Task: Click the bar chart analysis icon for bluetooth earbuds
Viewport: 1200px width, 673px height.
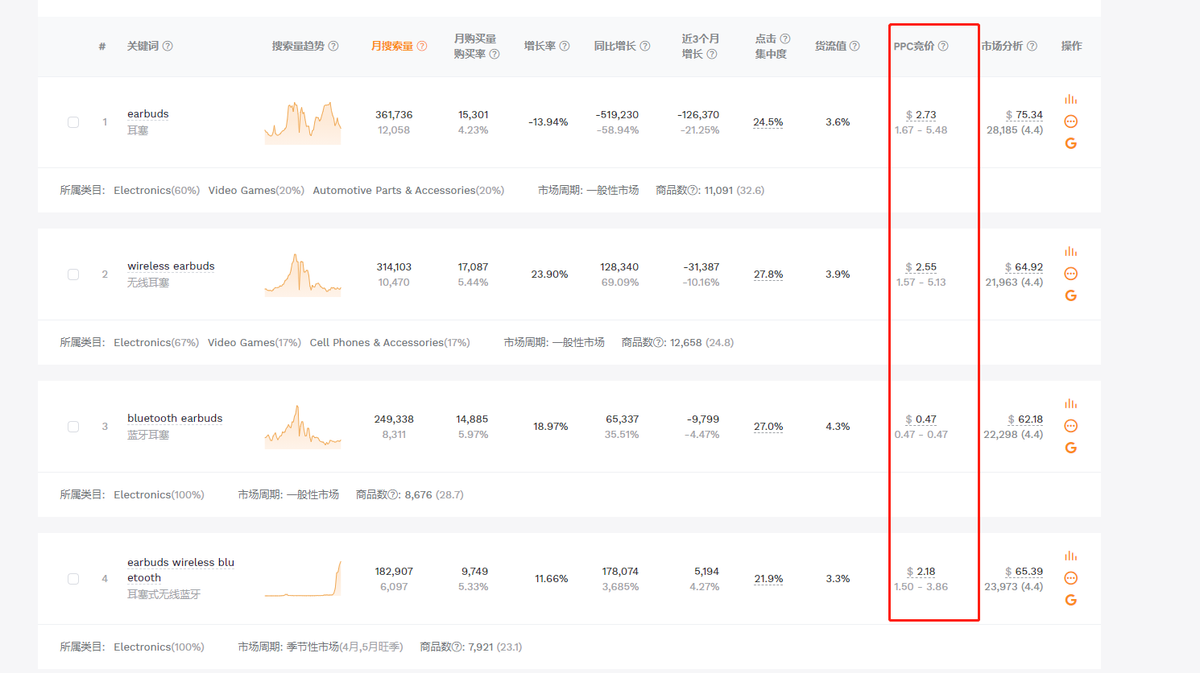Action: [x=1071, y=403]
